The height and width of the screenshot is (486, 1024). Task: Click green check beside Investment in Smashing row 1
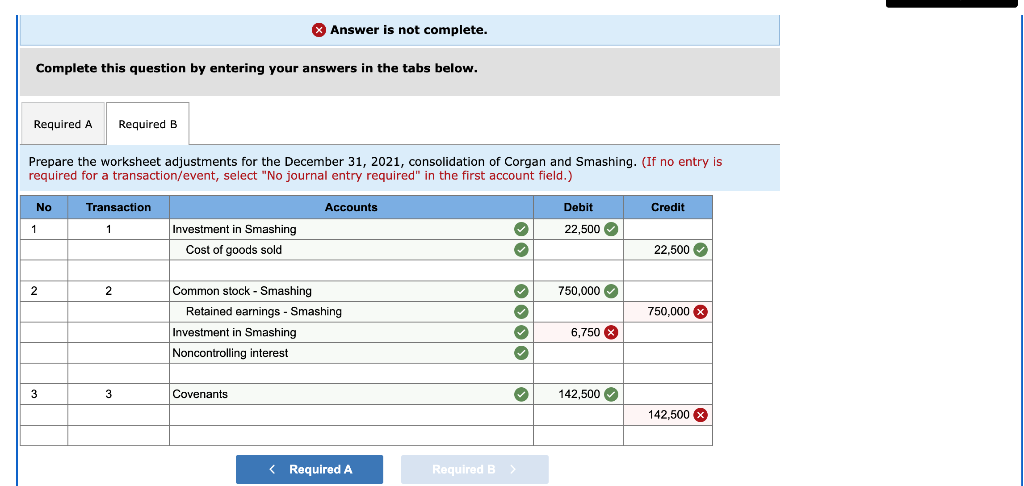[520, 229]
